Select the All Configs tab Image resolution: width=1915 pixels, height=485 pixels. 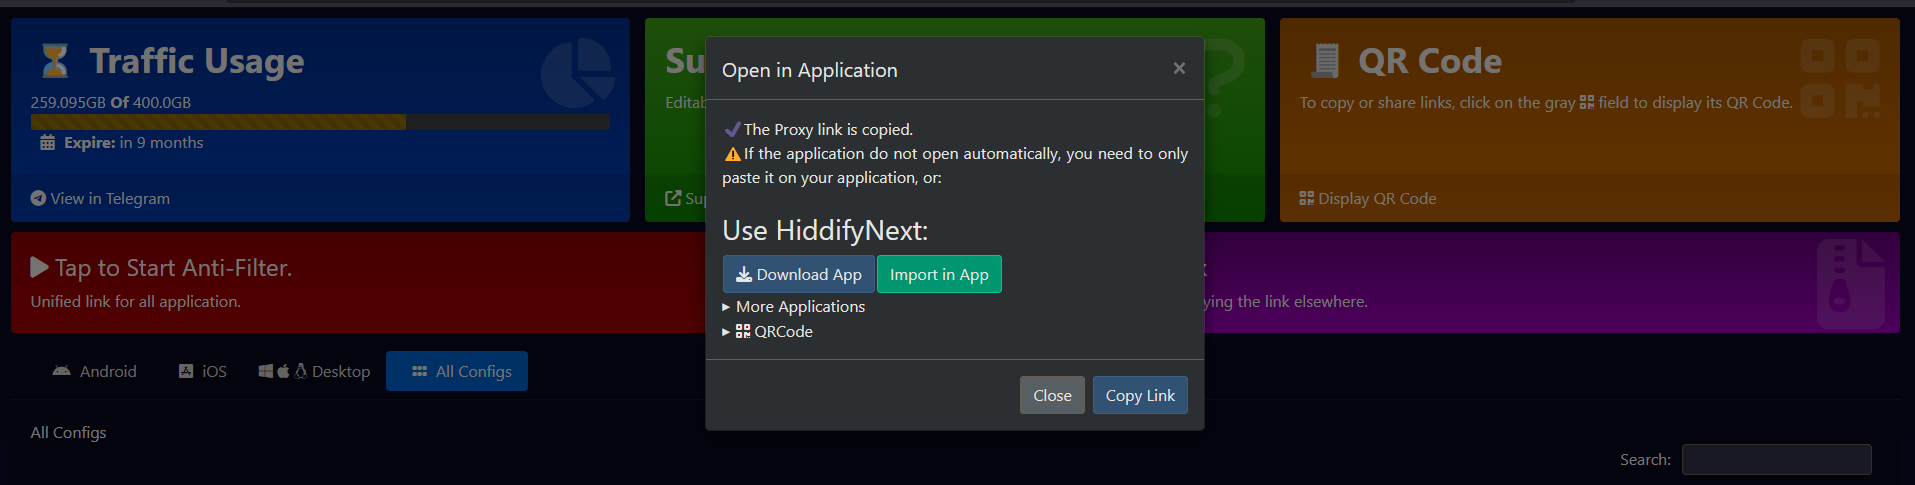[x=457, y=371]
